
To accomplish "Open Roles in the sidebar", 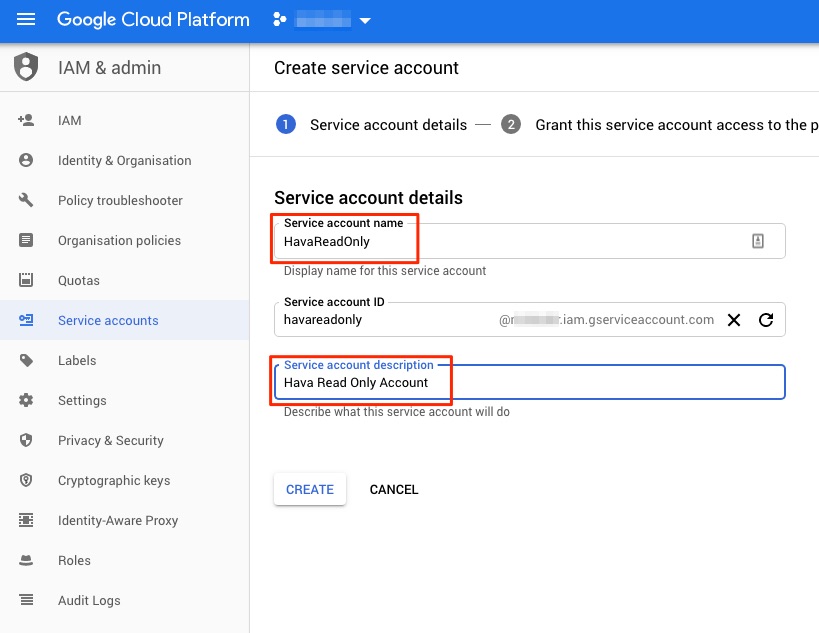I will point(124,560).
